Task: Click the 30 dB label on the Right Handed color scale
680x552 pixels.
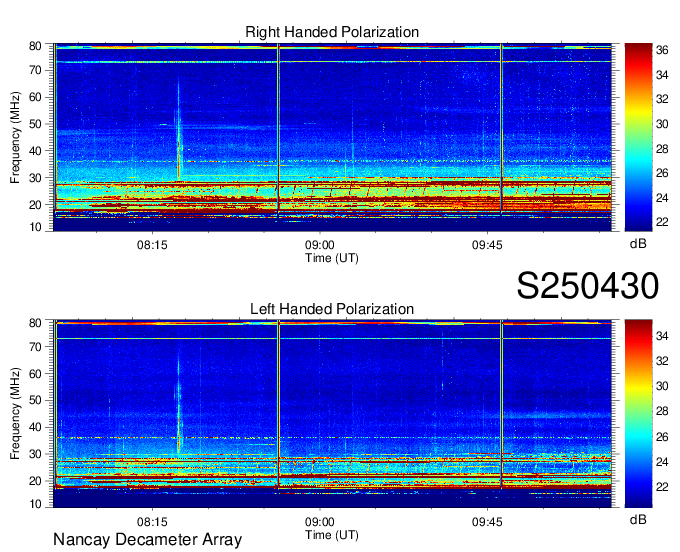Action: [x=662, y=124]
